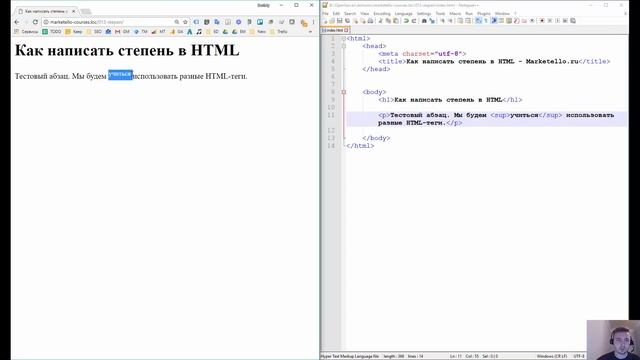The width and height of the screenshot is (640, 360).
Task: Click the heading "Как написать степень в HTML"
Action: pyautogui.click(x=127, y=50)
